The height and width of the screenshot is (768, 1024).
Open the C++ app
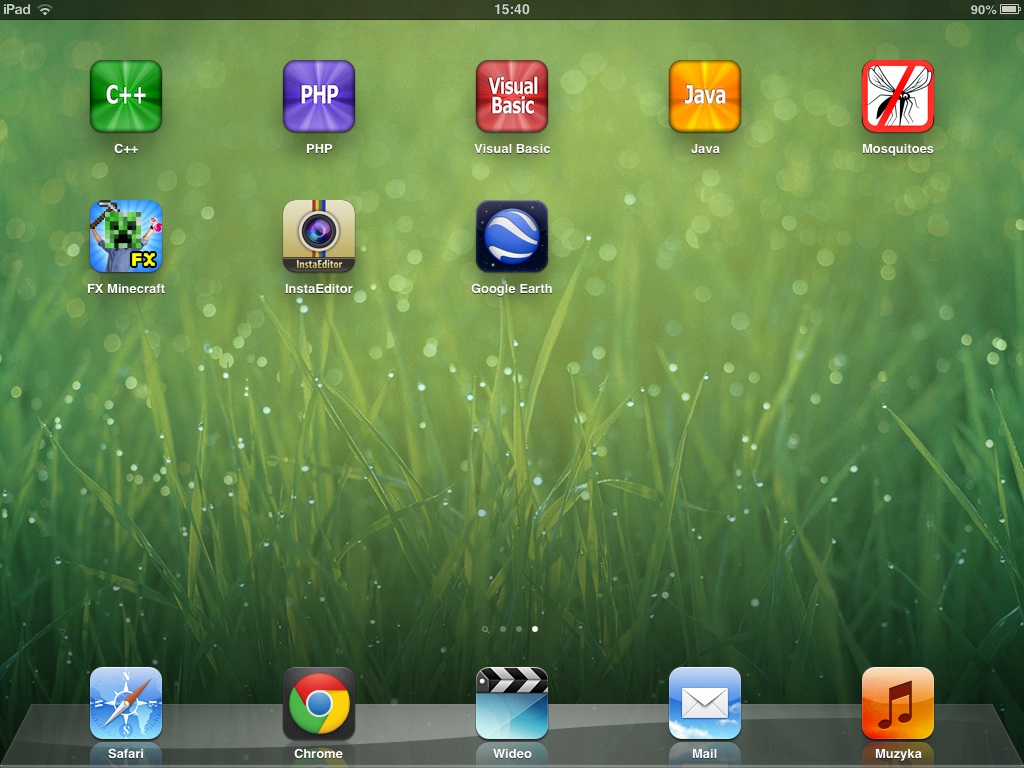coord(125,97)
